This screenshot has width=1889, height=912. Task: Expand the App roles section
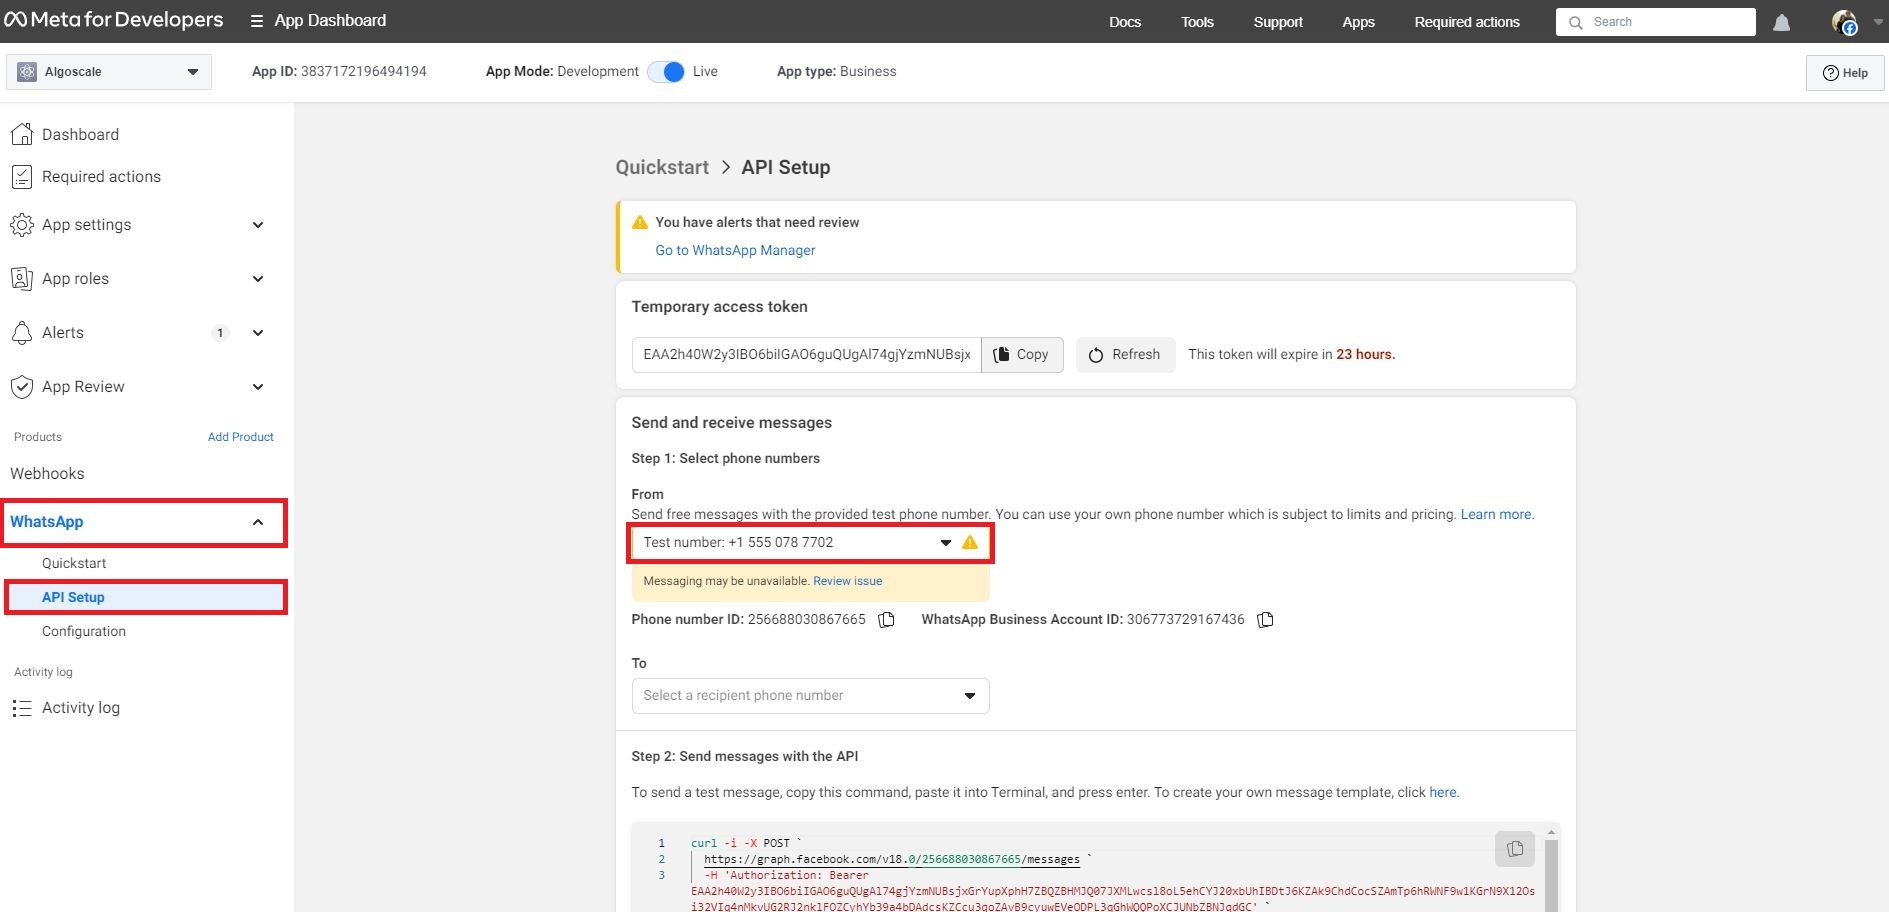[x=258, y=279]
